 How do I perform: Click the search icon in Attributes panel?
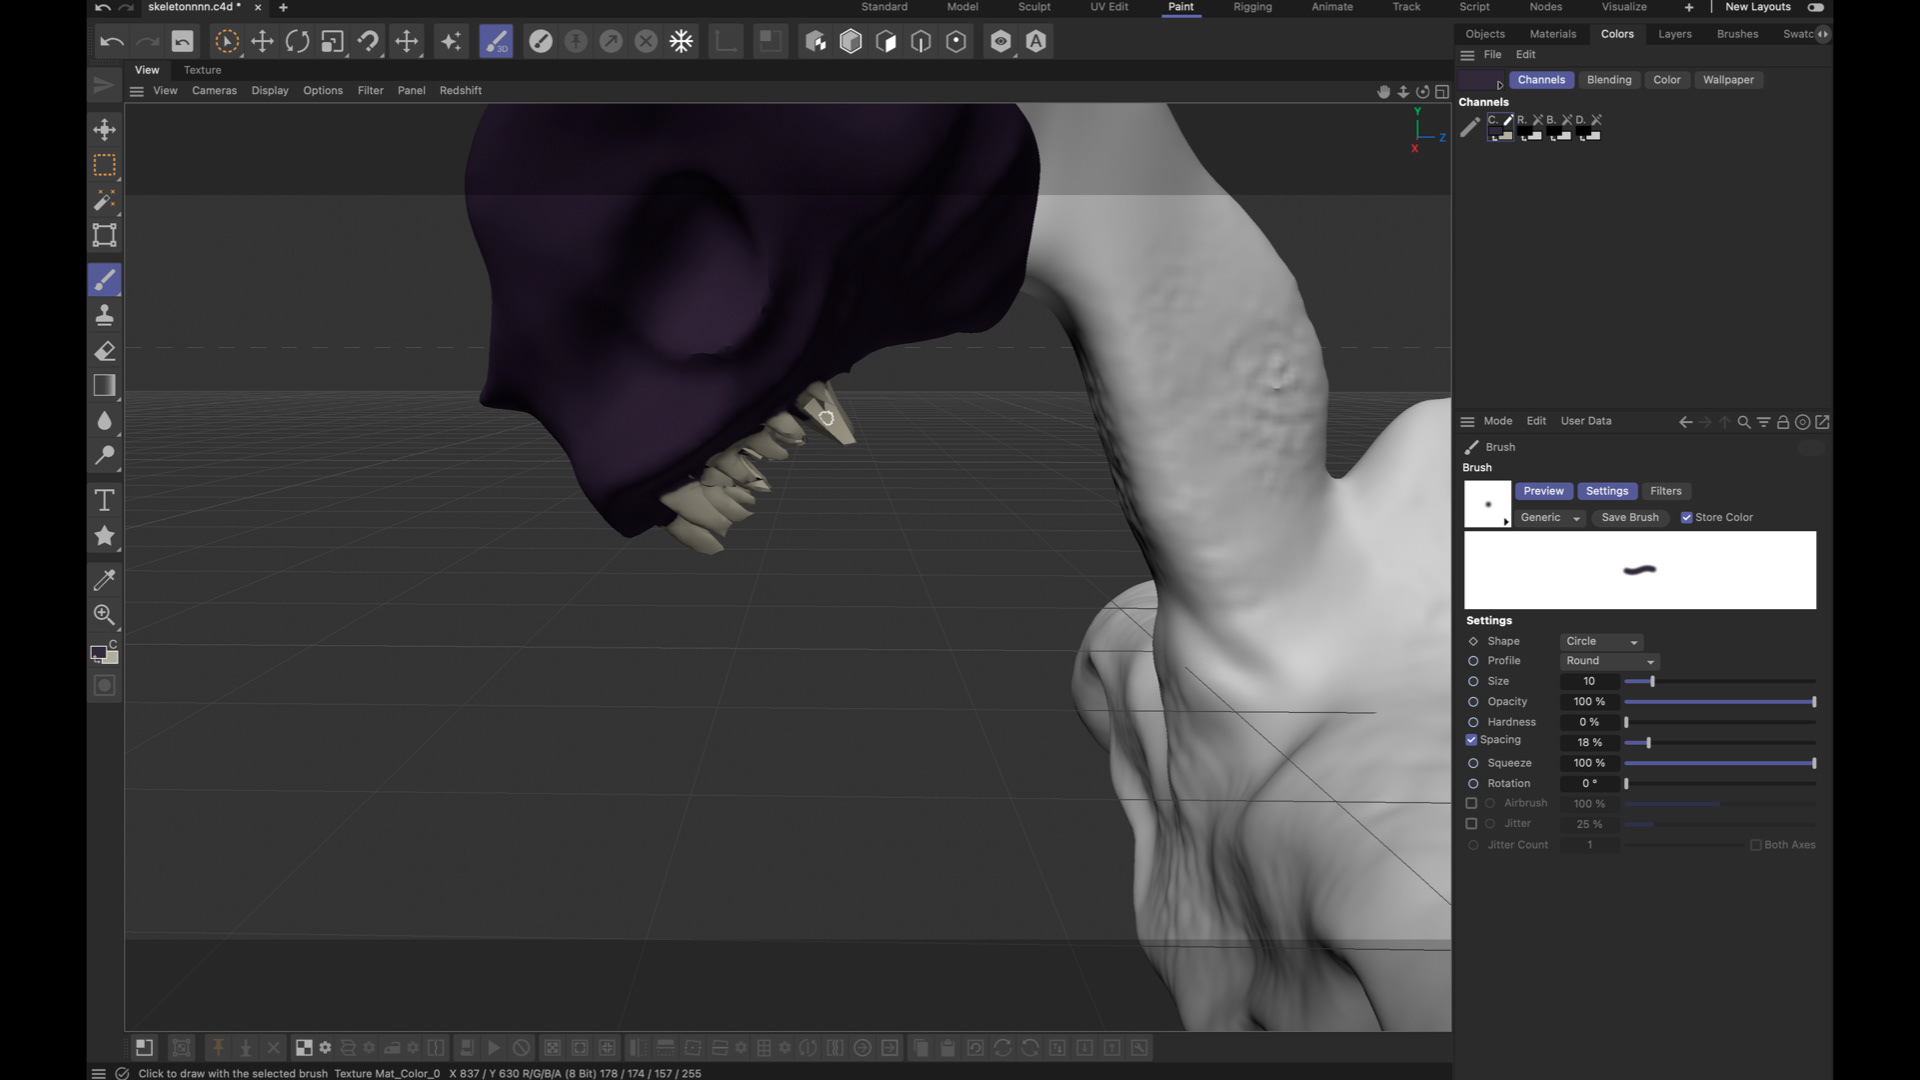point(1744,422)
